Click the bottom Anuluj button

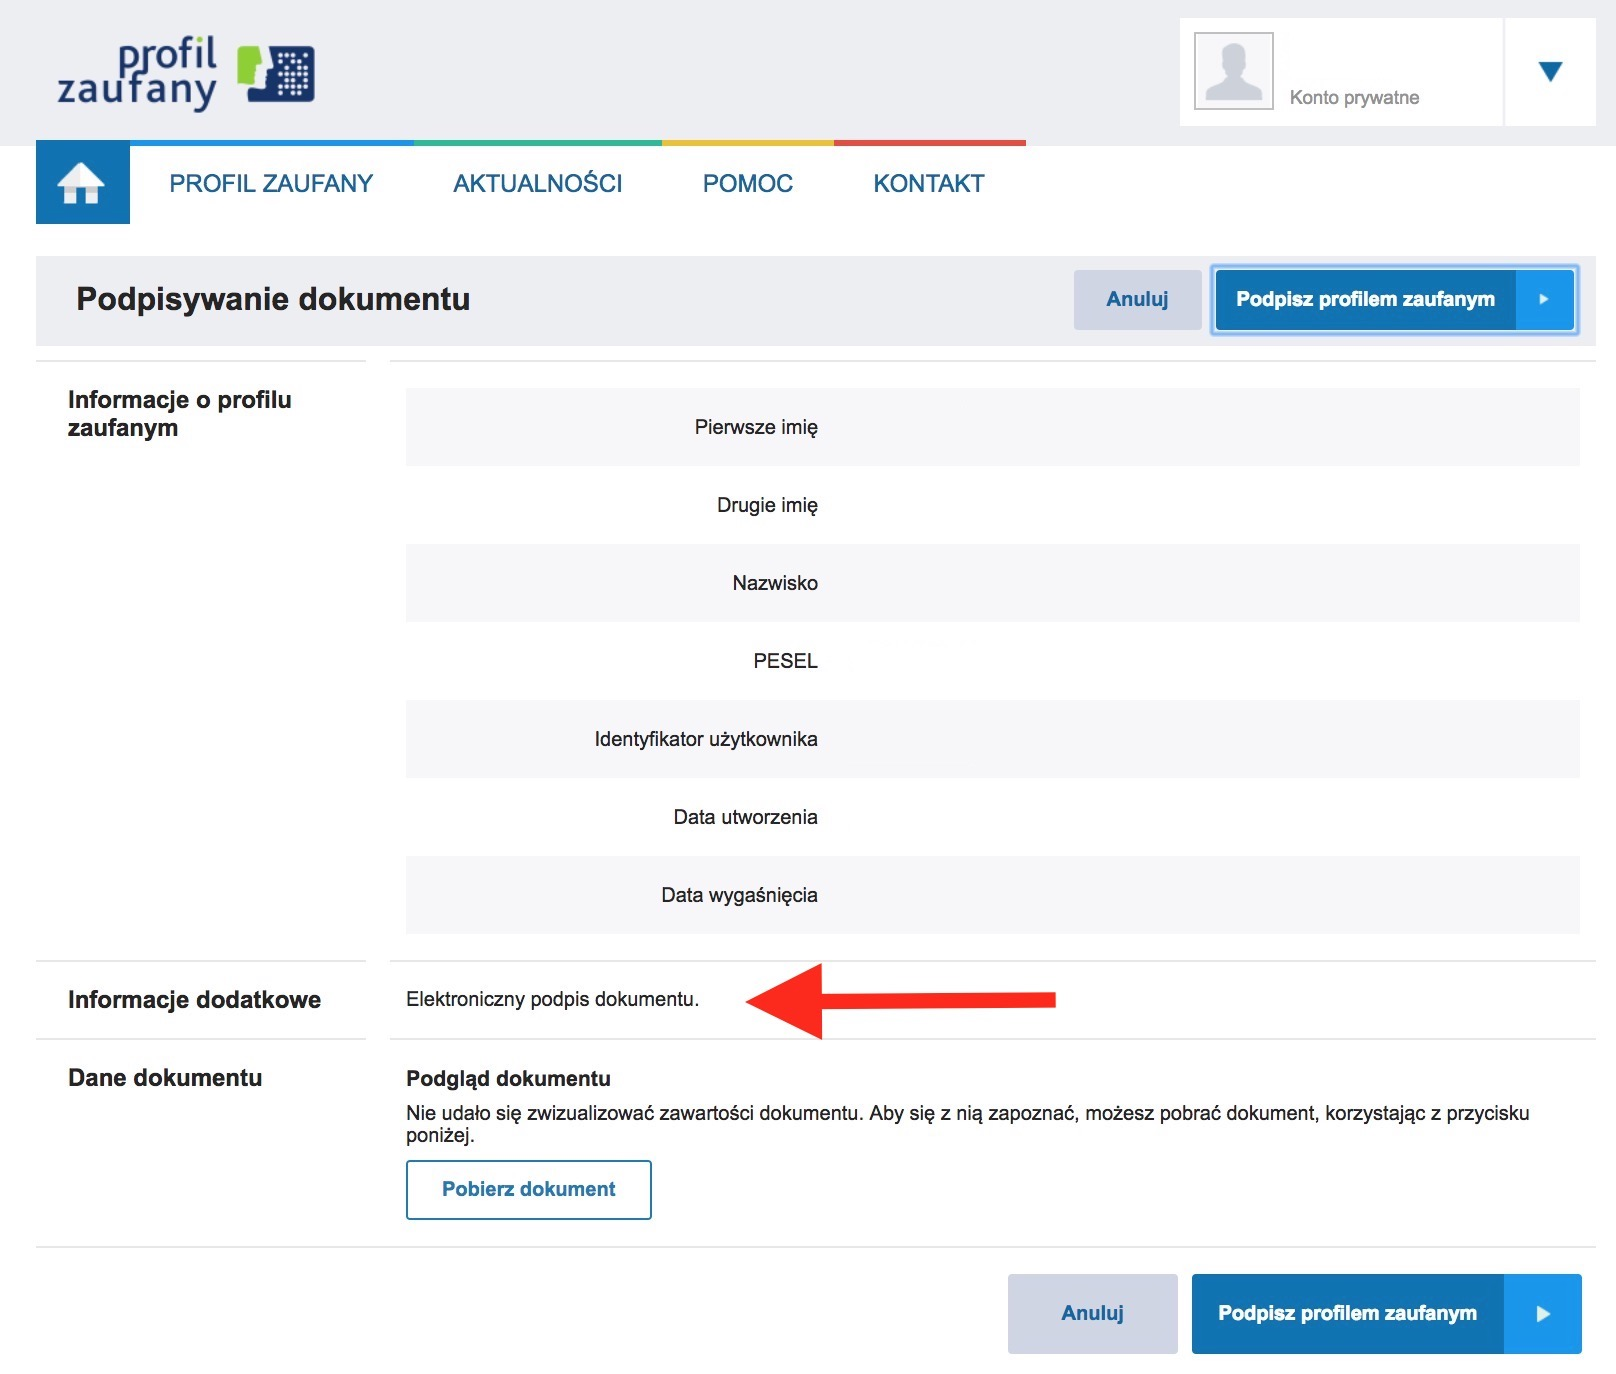[x=1093, y=1313]
